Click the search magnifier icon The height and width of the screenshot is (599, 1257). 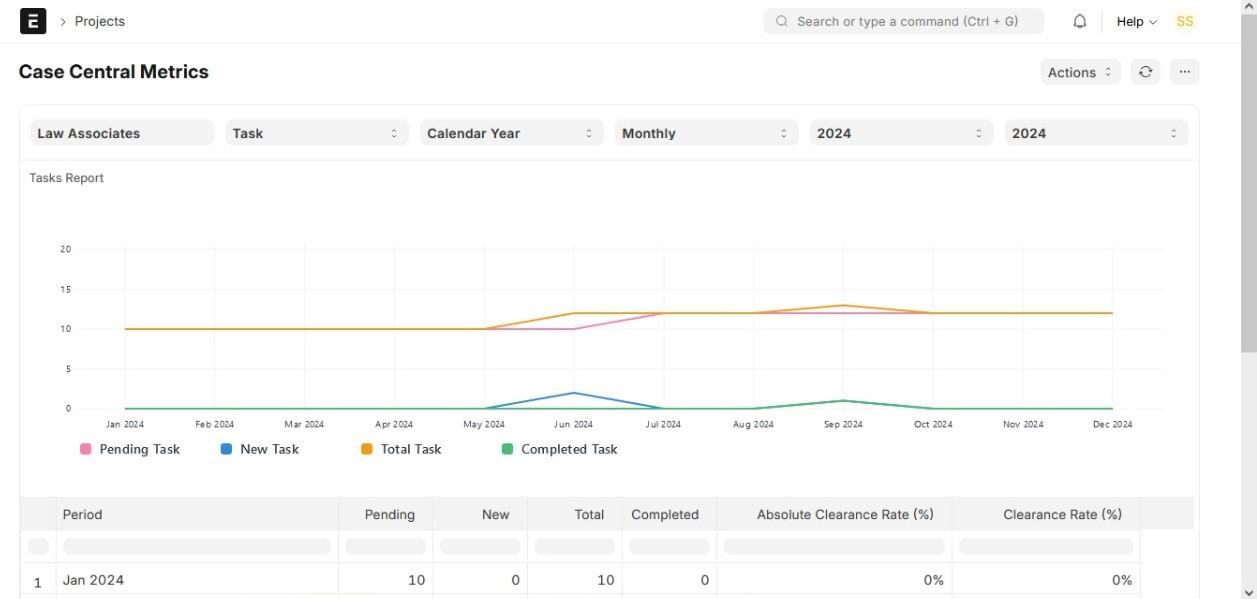[x=782, y=21]
